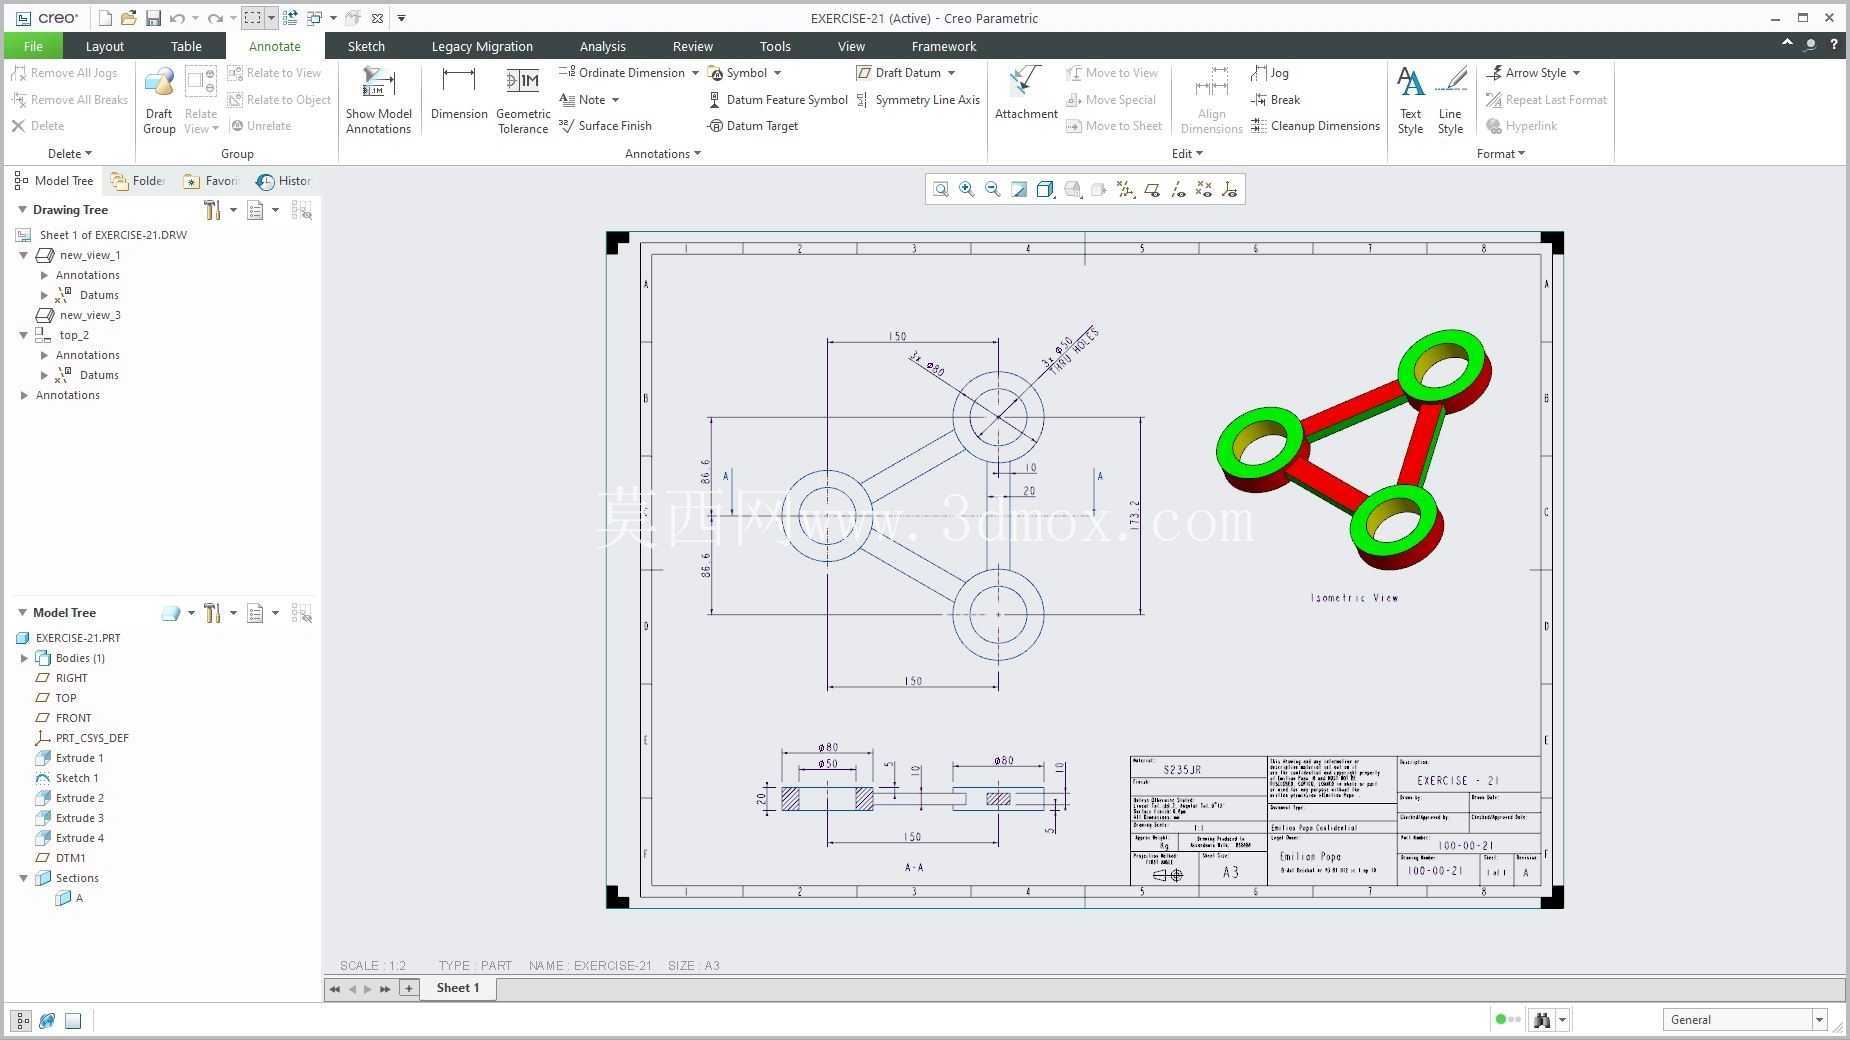Image resolution: width=1850 pixels, height=1040 pixels.
Task: Click the help question mark button
Action: pos(1834,44)
